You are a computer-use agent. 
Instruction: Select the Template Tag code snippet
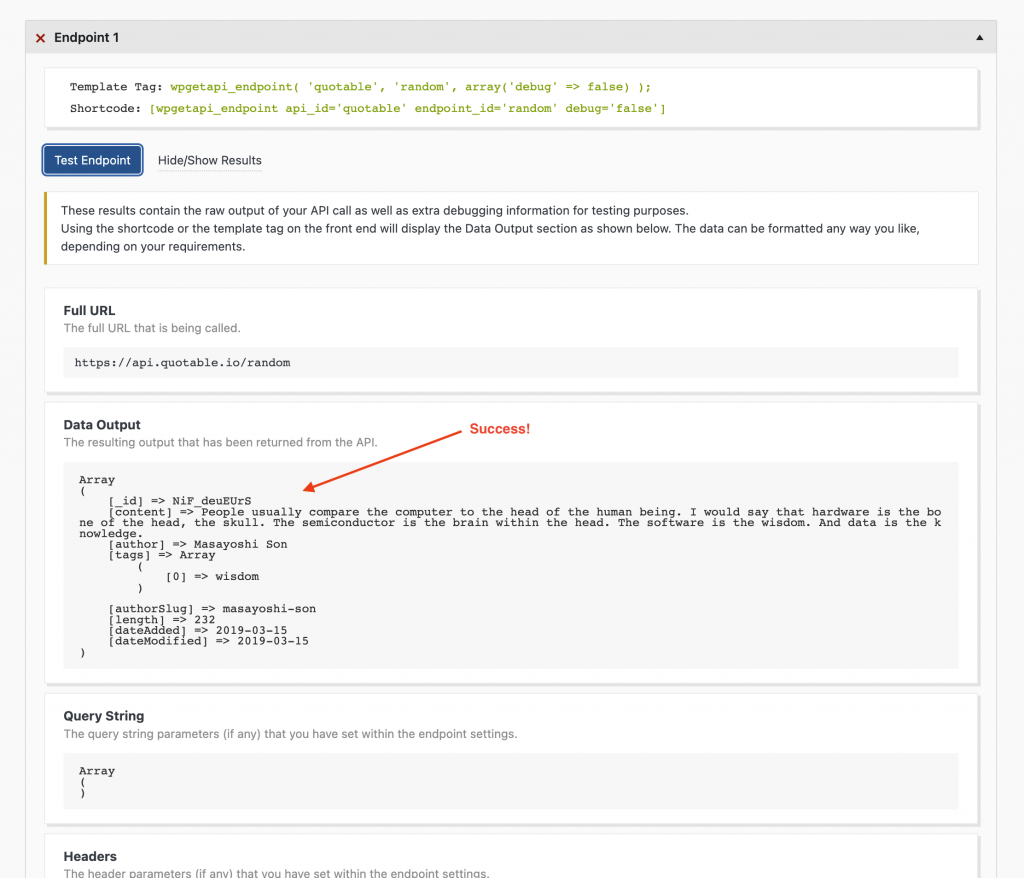click(x=410, y=87)
